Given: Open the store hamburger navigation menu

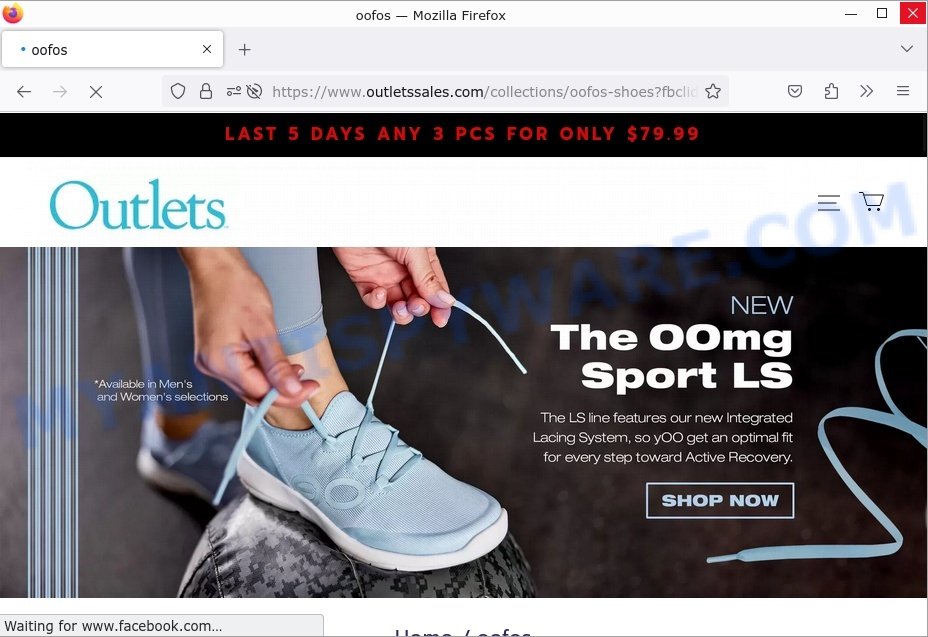Looking at the screenshot, I should 829,202.
